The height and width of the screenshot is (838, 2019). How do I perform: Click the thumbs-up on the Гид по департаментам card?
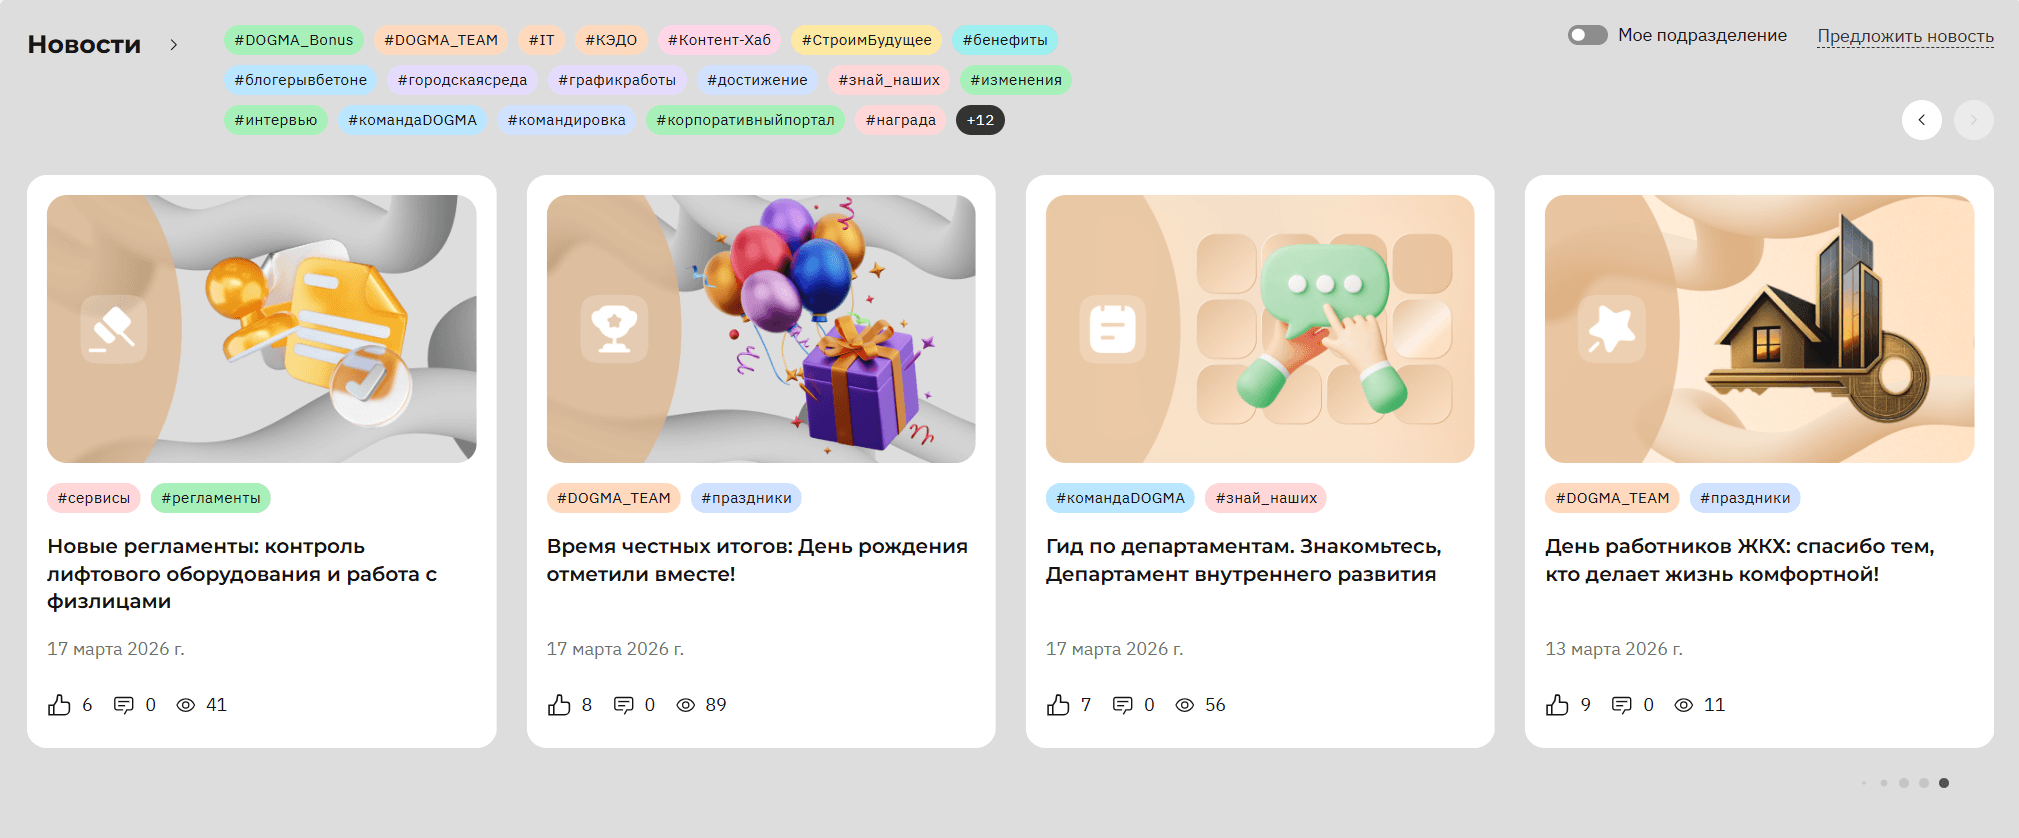1058,705
